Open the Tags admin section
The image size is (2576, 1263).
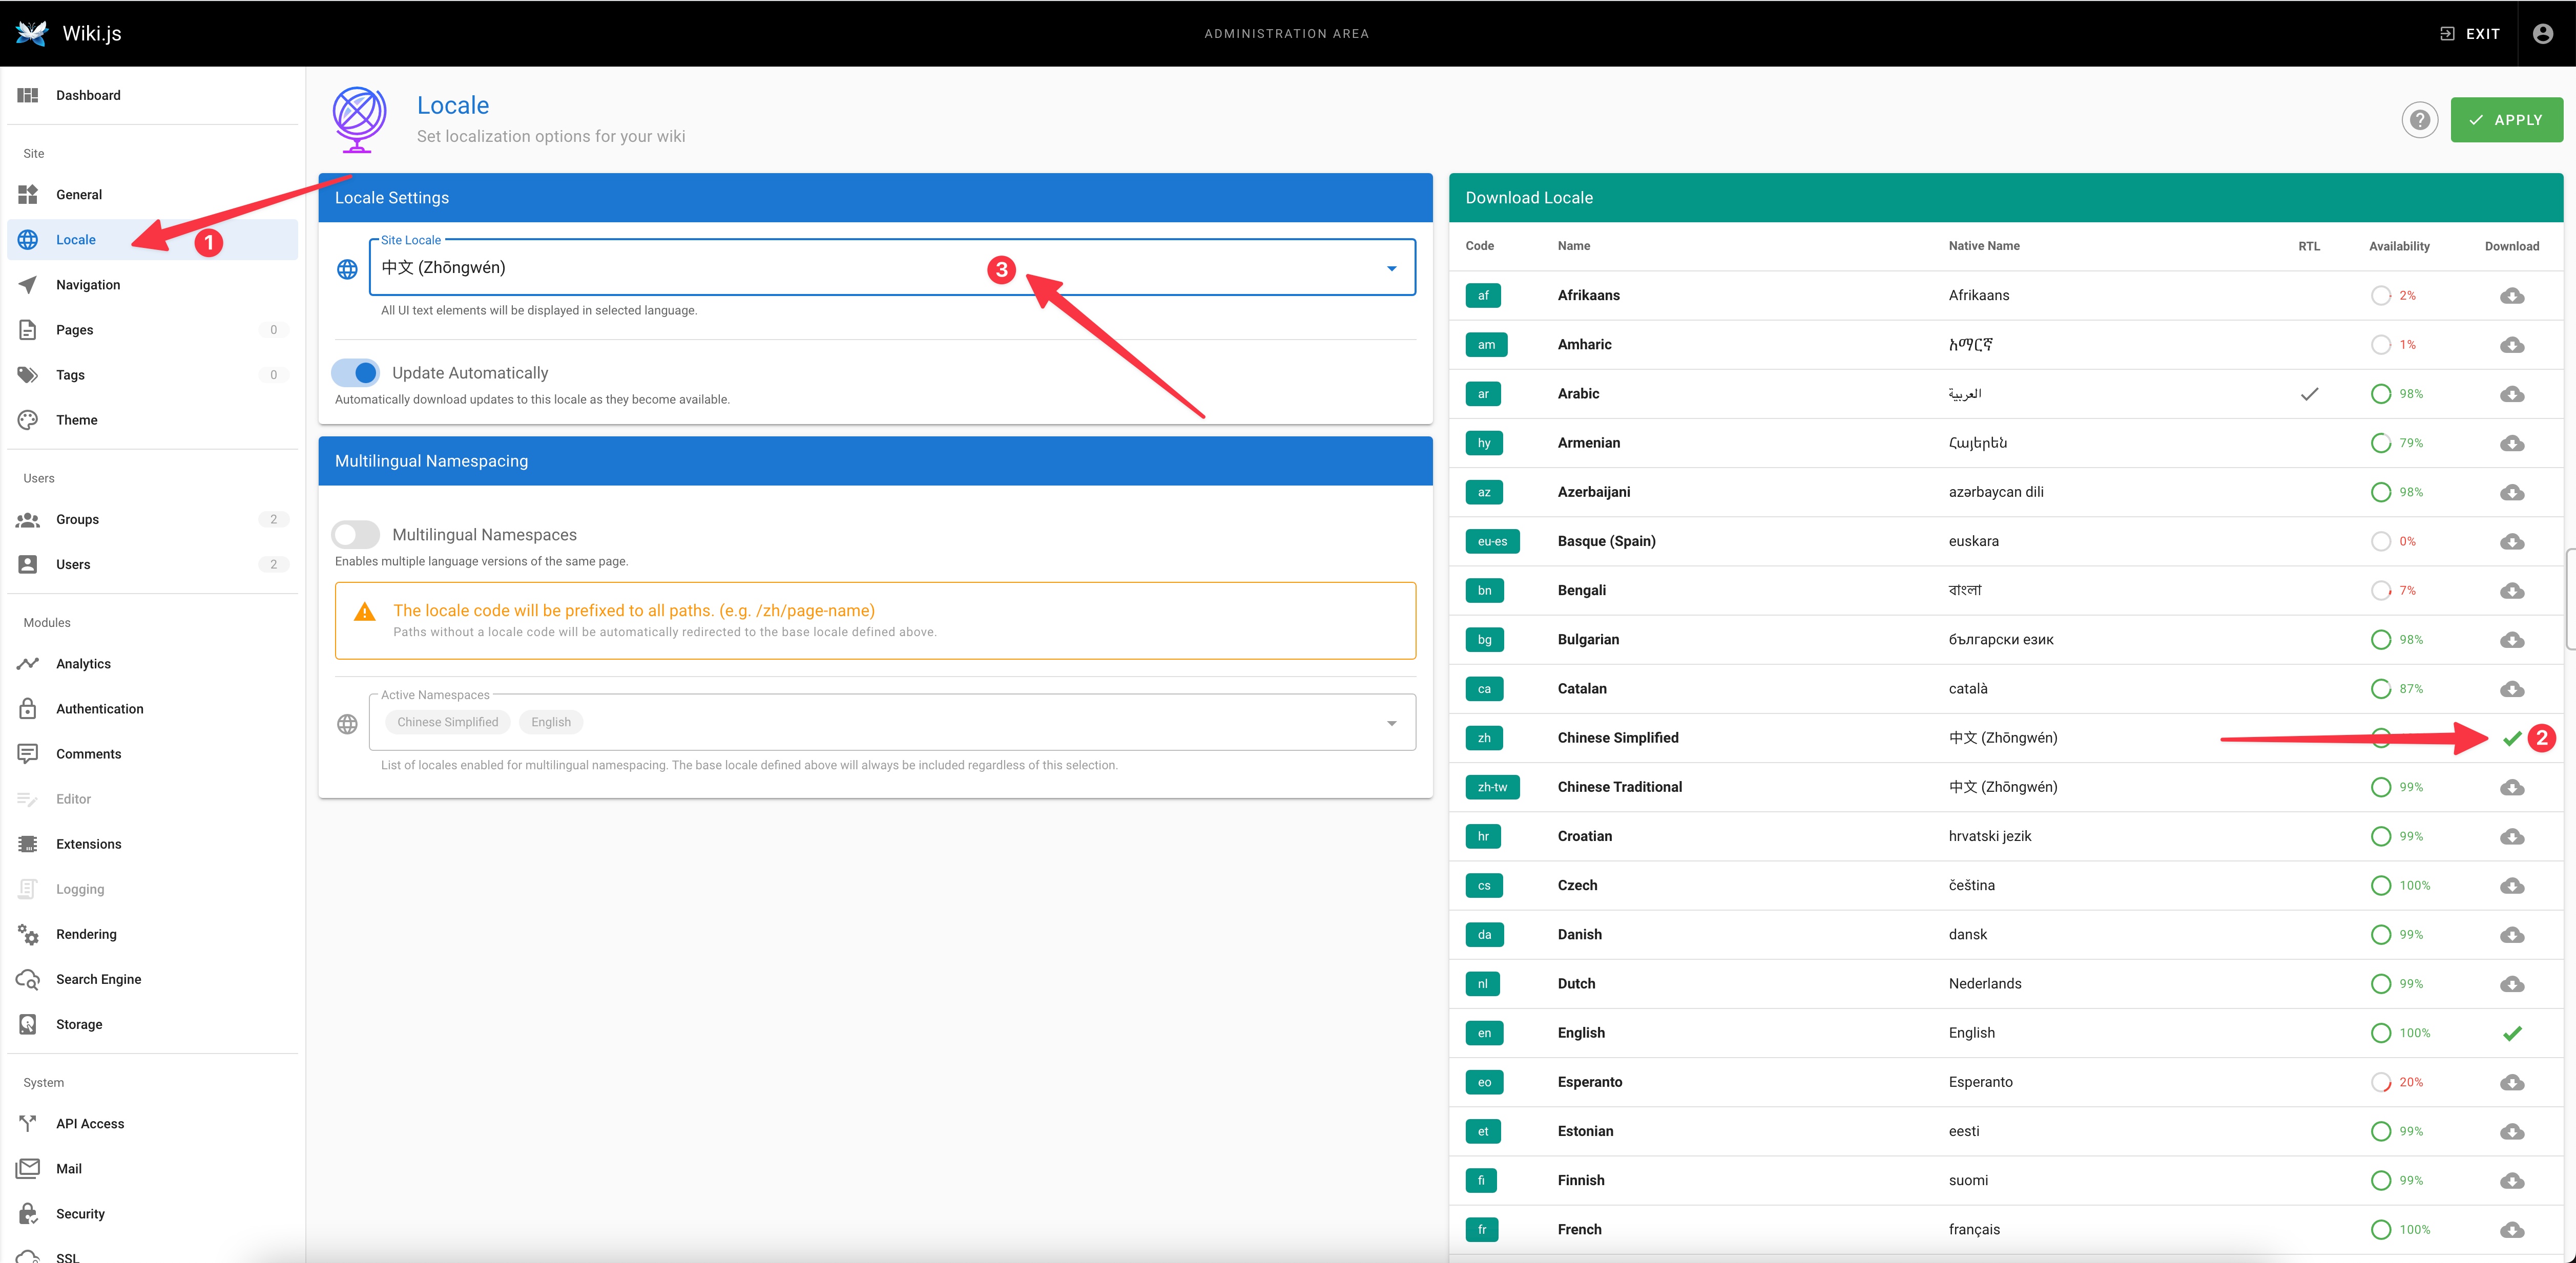[x=152, y=374]
